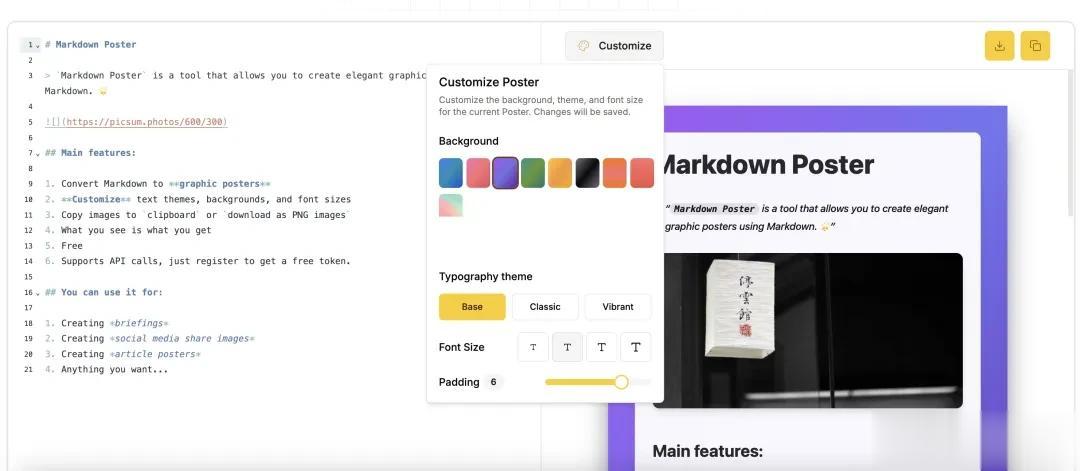Viewport: 1080px width, 471px height.
Task: Select the largest font size T
Action: [x=636, y=347]
